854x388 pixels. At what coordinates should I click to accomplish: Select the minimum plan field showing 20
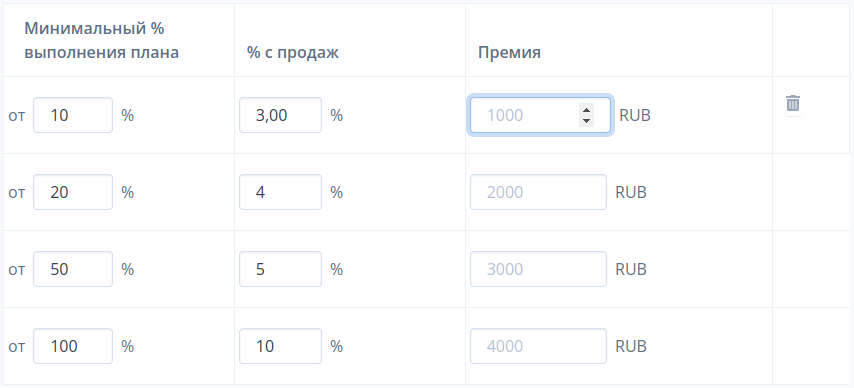click(x=73, y=192)
